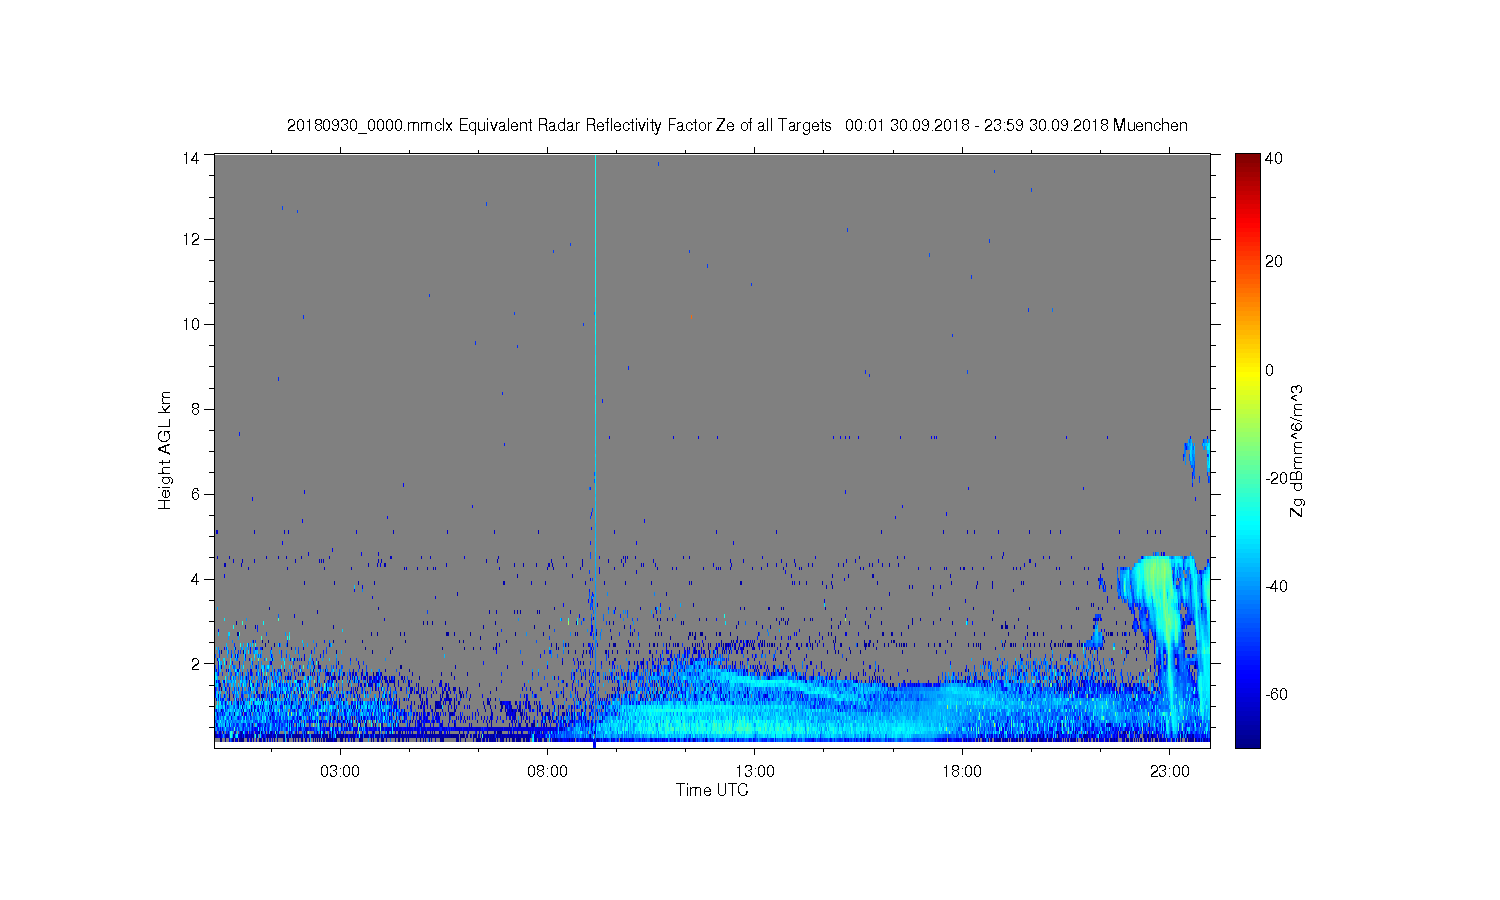Screen dimensions: 1500x900
Task: Click height axis tick label 10
Action: (191, 324)
